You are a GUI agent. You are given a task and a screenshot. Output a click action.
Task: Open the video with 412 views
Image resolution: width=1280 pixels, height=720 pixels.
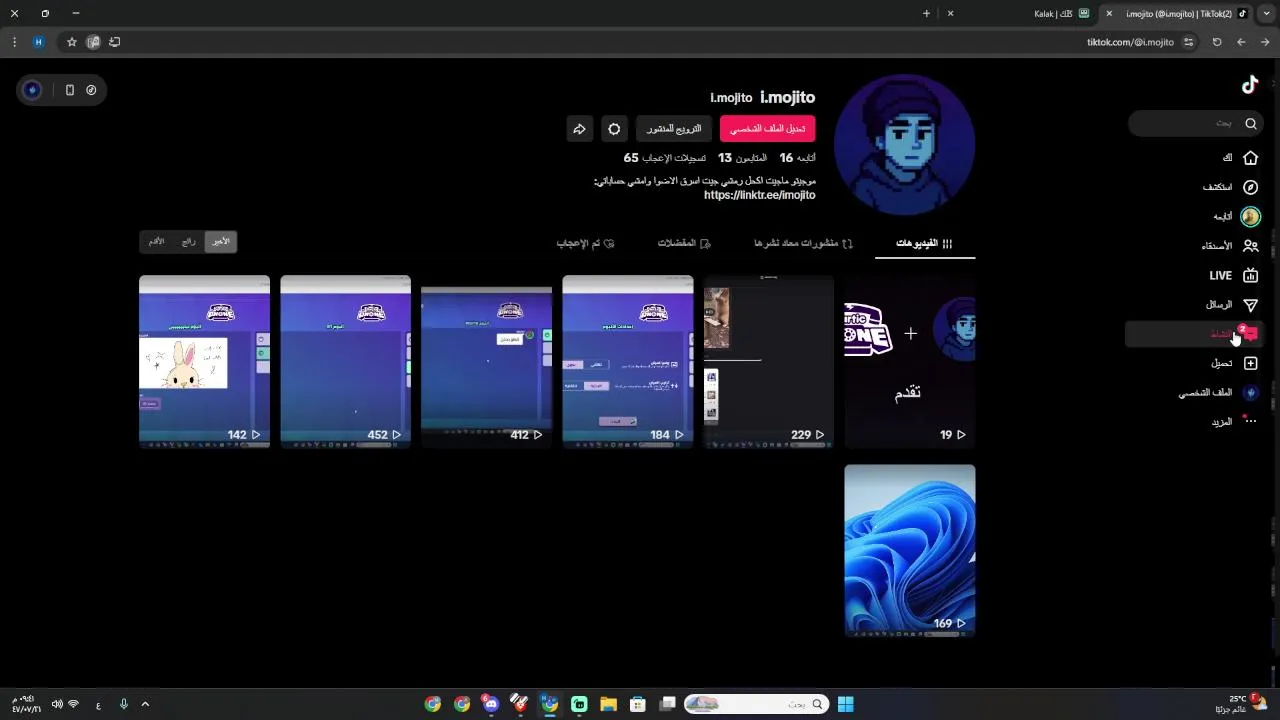487,362
